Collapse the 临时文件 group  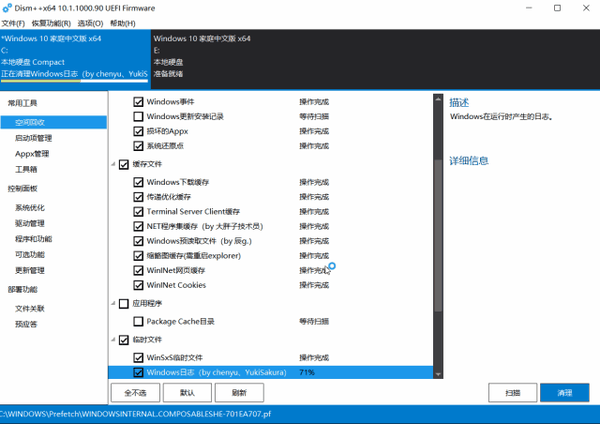point(113,340)
